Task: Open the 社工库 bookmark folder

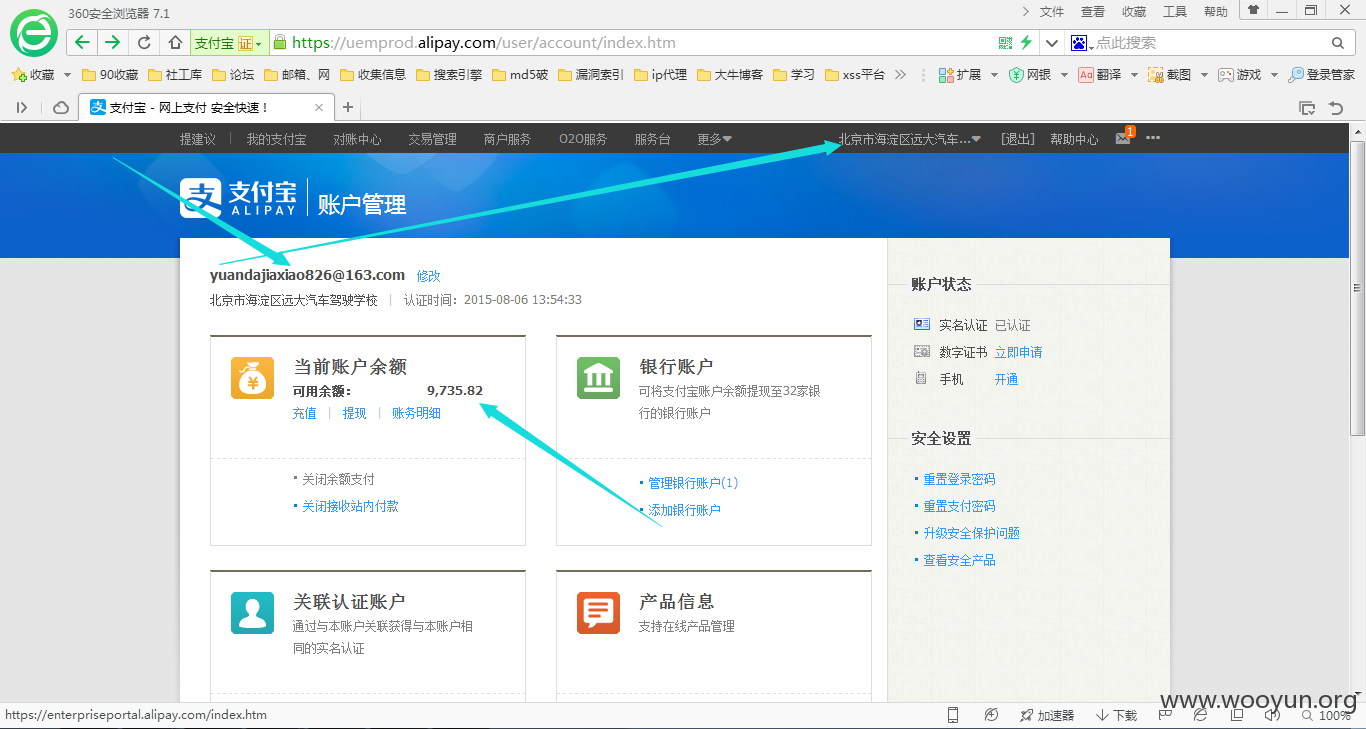Action: pyautogui.click(x=175, y=74)
